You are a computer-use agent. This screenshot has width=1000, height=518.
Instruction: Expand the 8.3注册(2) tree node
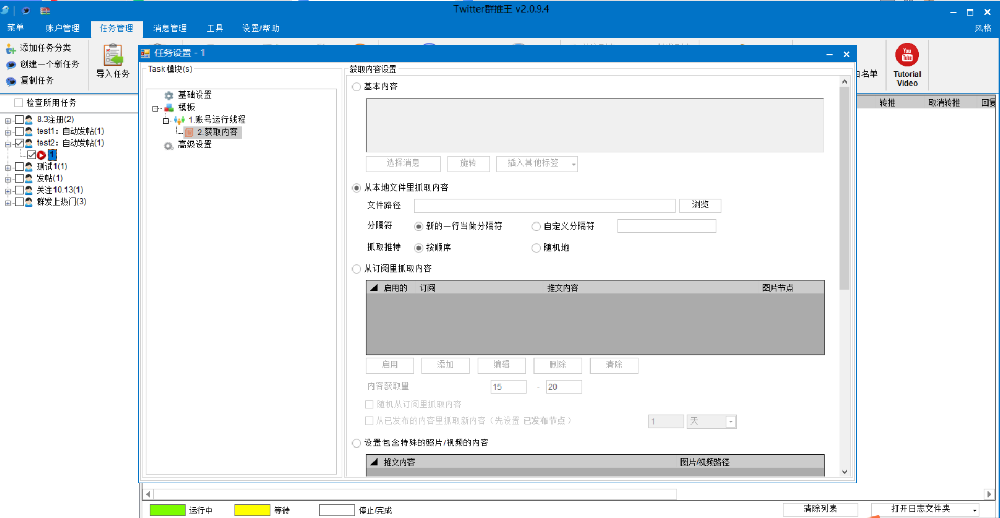pyautogui.click(x=8, y=120)
